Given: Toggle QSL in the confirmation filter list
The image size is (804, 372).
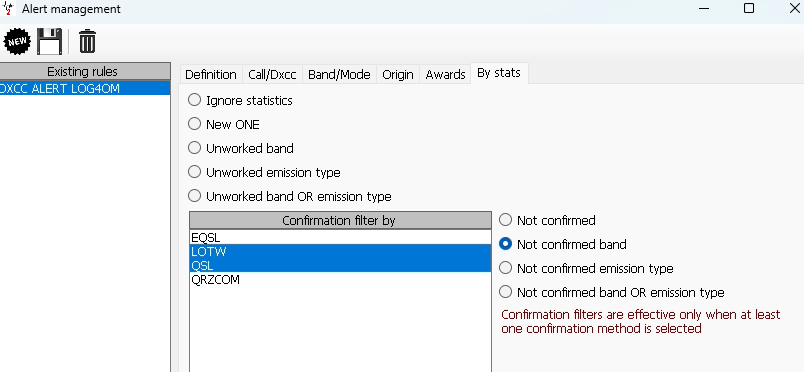Looking at the screenshot, I should tap(340, 265).
